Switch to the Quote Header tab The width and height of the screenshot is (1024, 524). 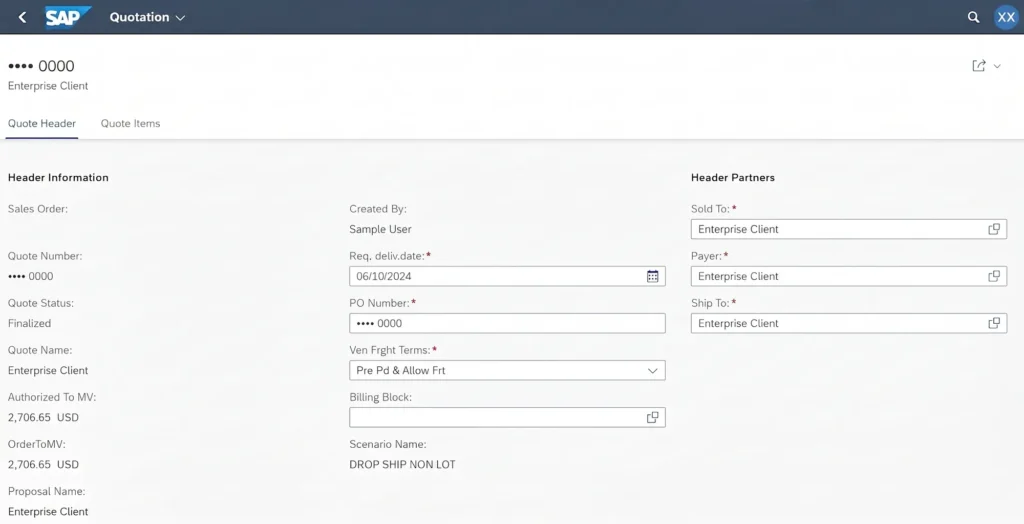click(x=42, y=123)
